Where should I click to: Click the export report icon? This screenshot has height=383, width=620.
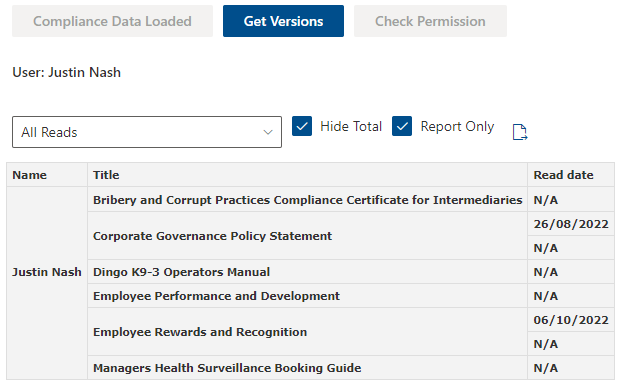point(520,132)
